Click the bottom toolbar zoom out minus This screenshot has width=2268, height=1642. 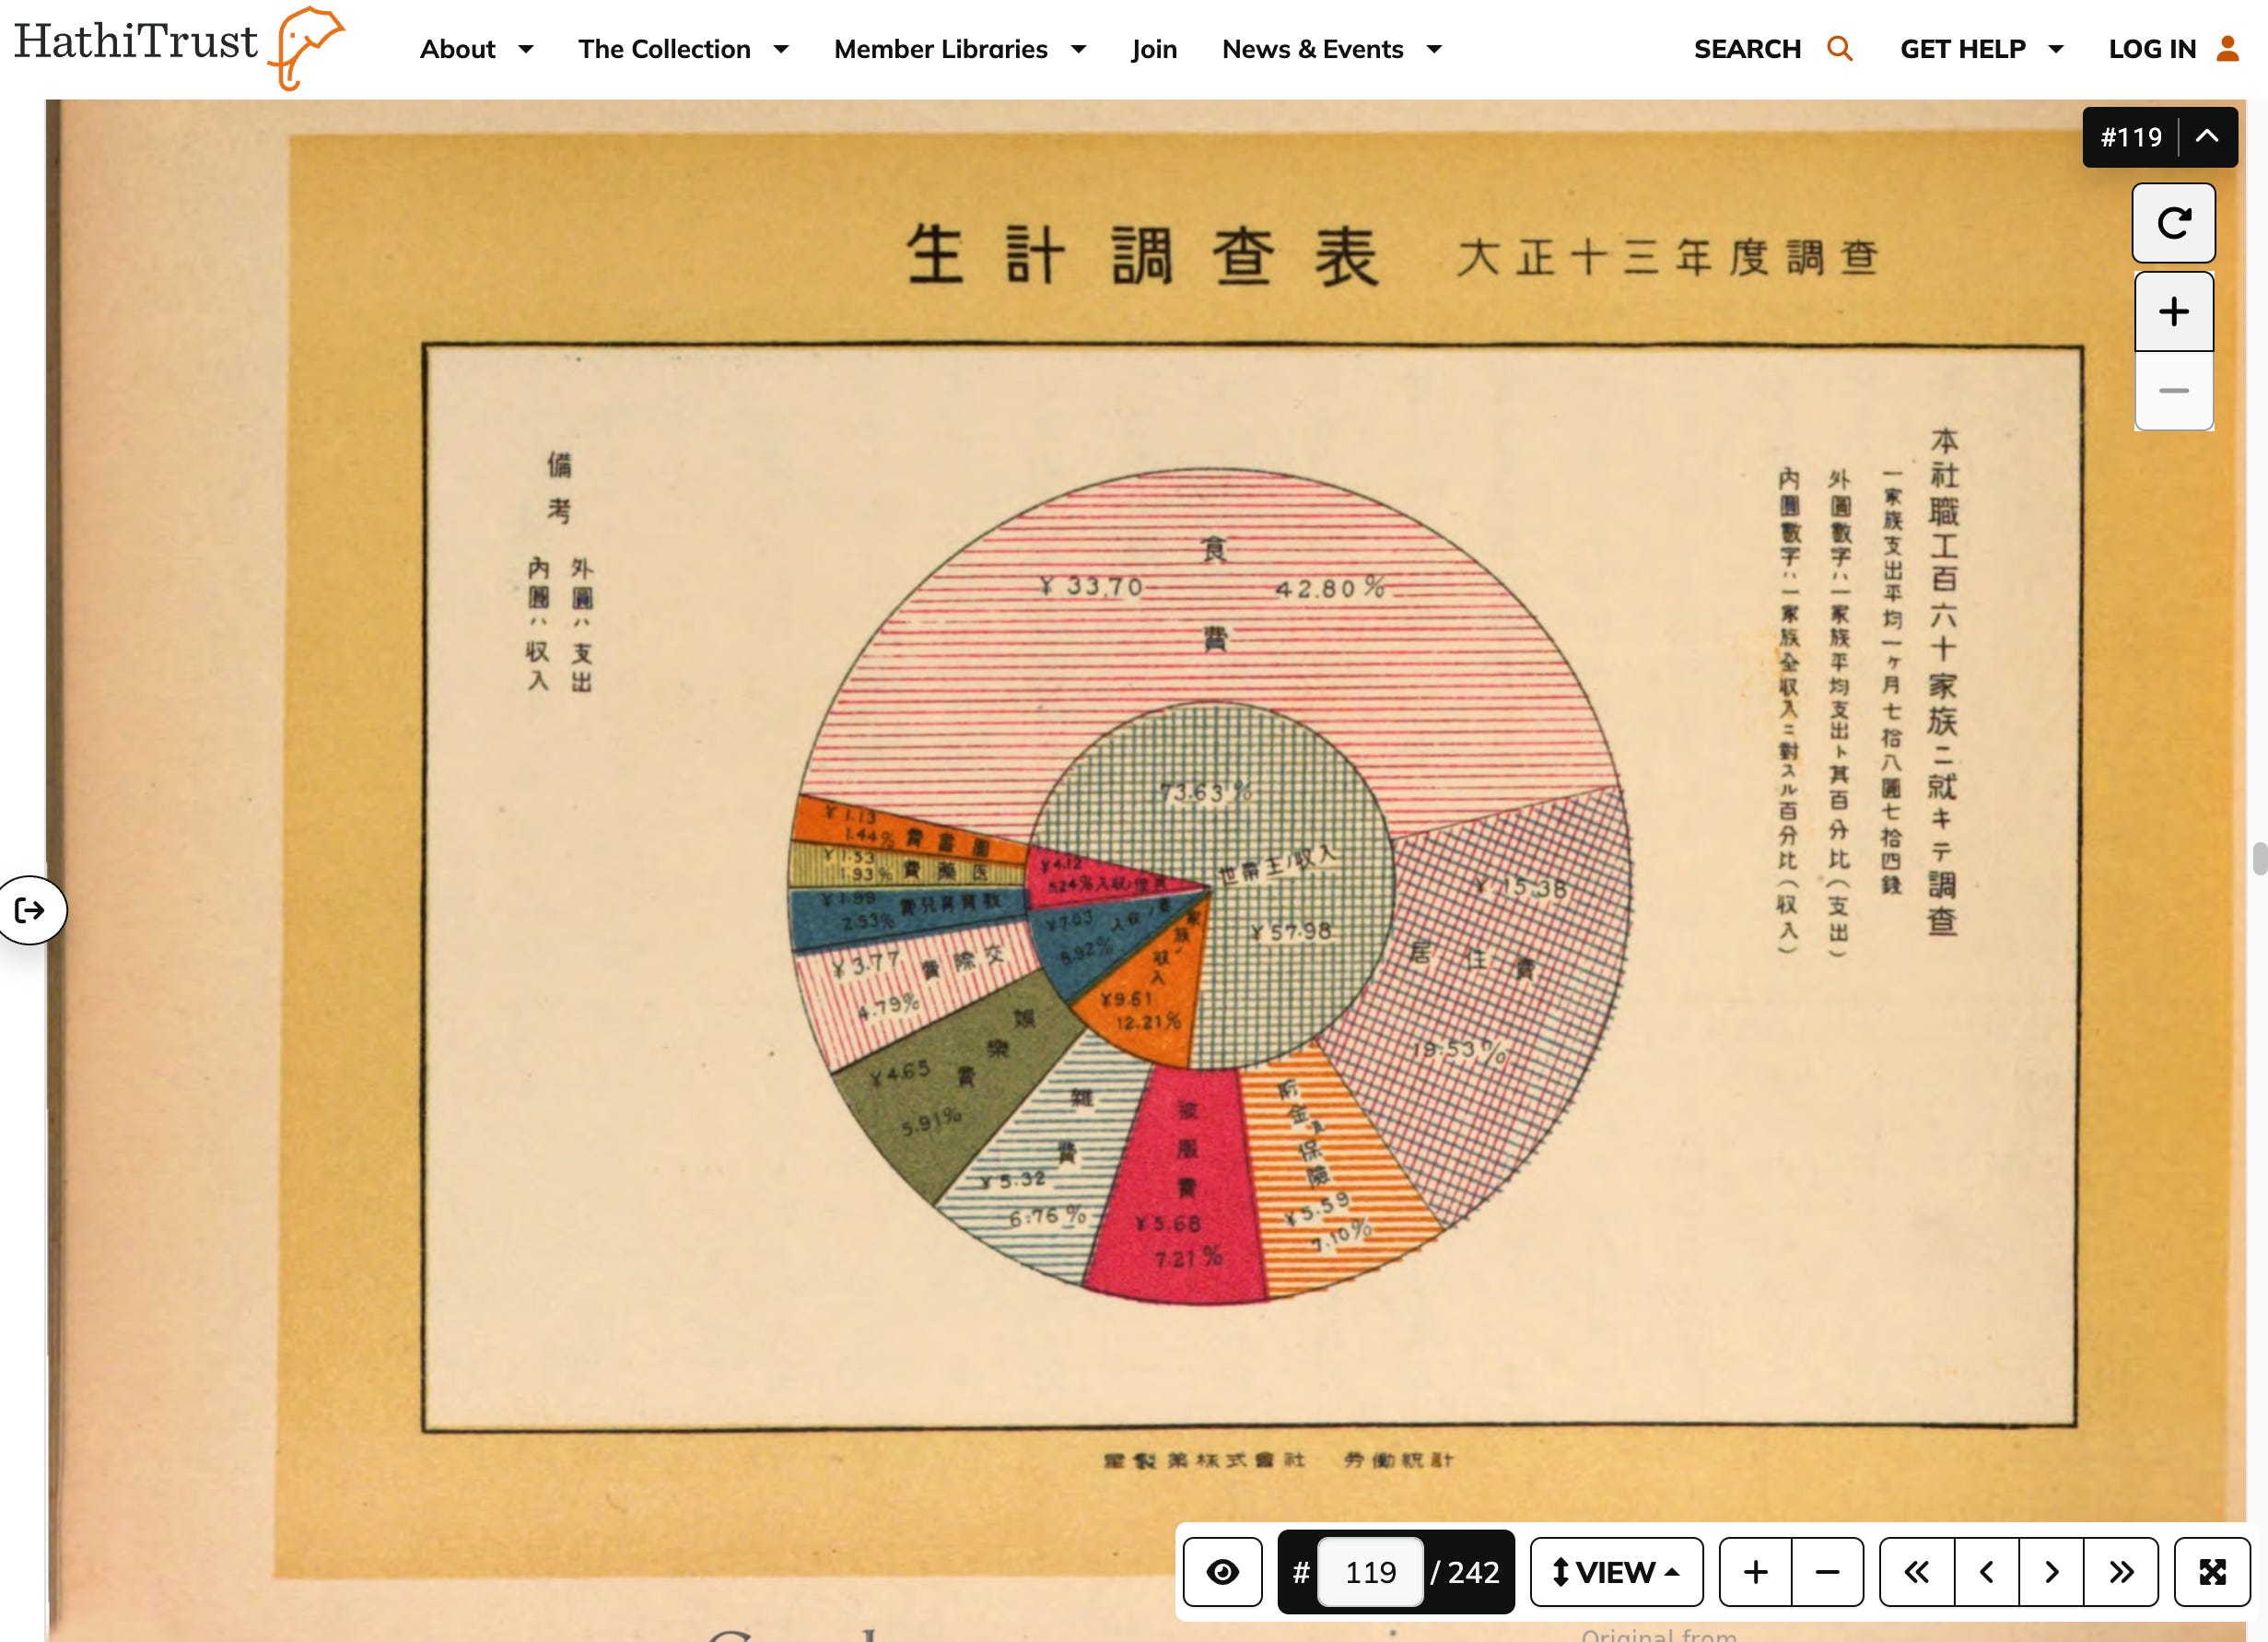tap(1827, 1572)
